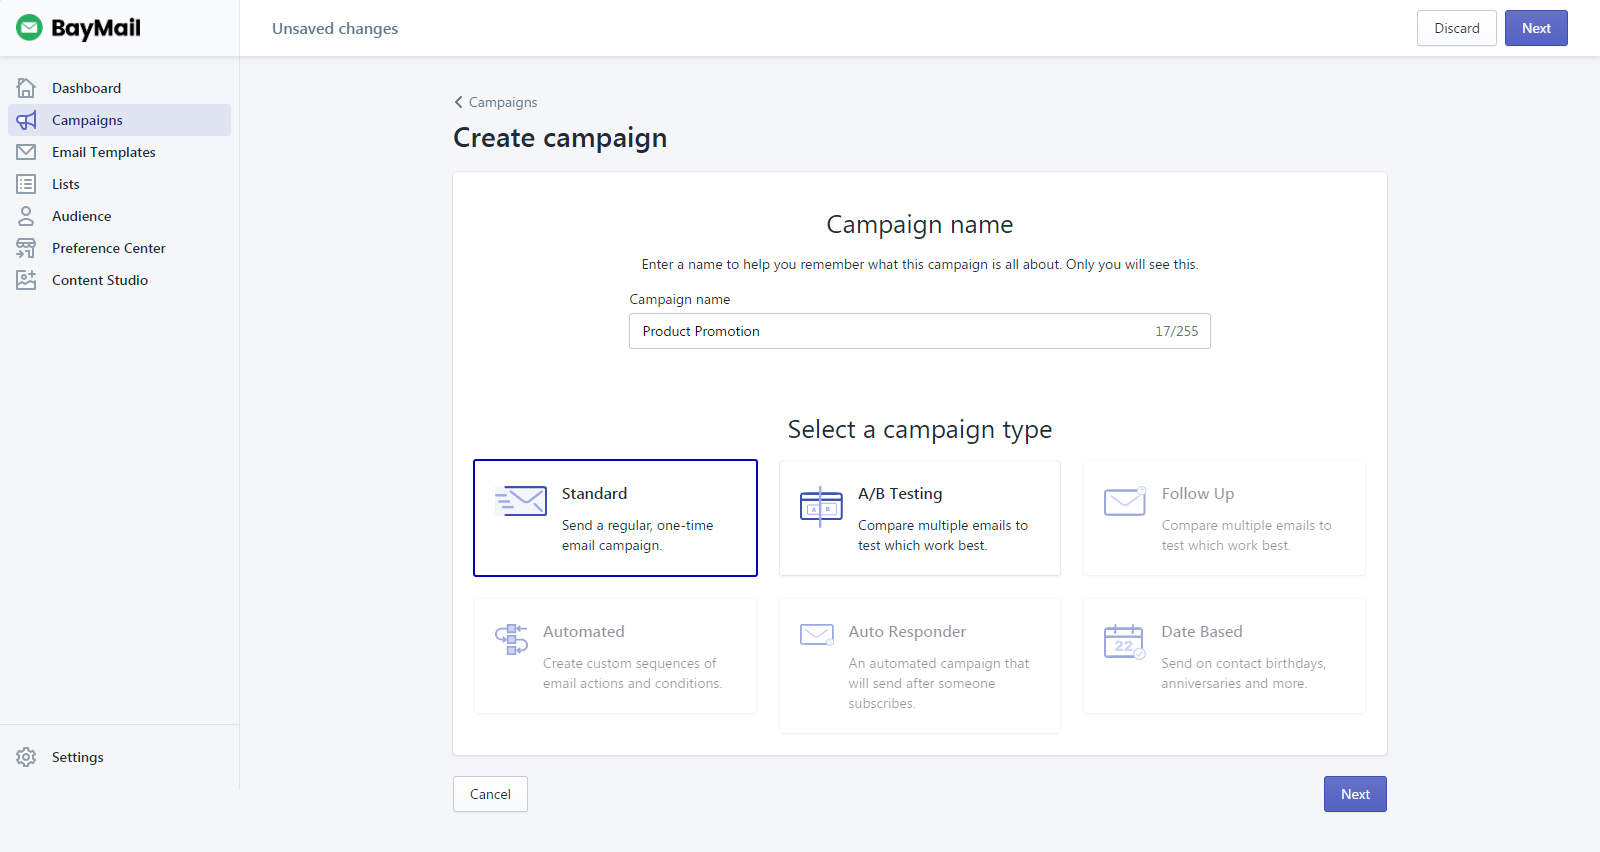Click the BayMail logo icon

point(29,28)
